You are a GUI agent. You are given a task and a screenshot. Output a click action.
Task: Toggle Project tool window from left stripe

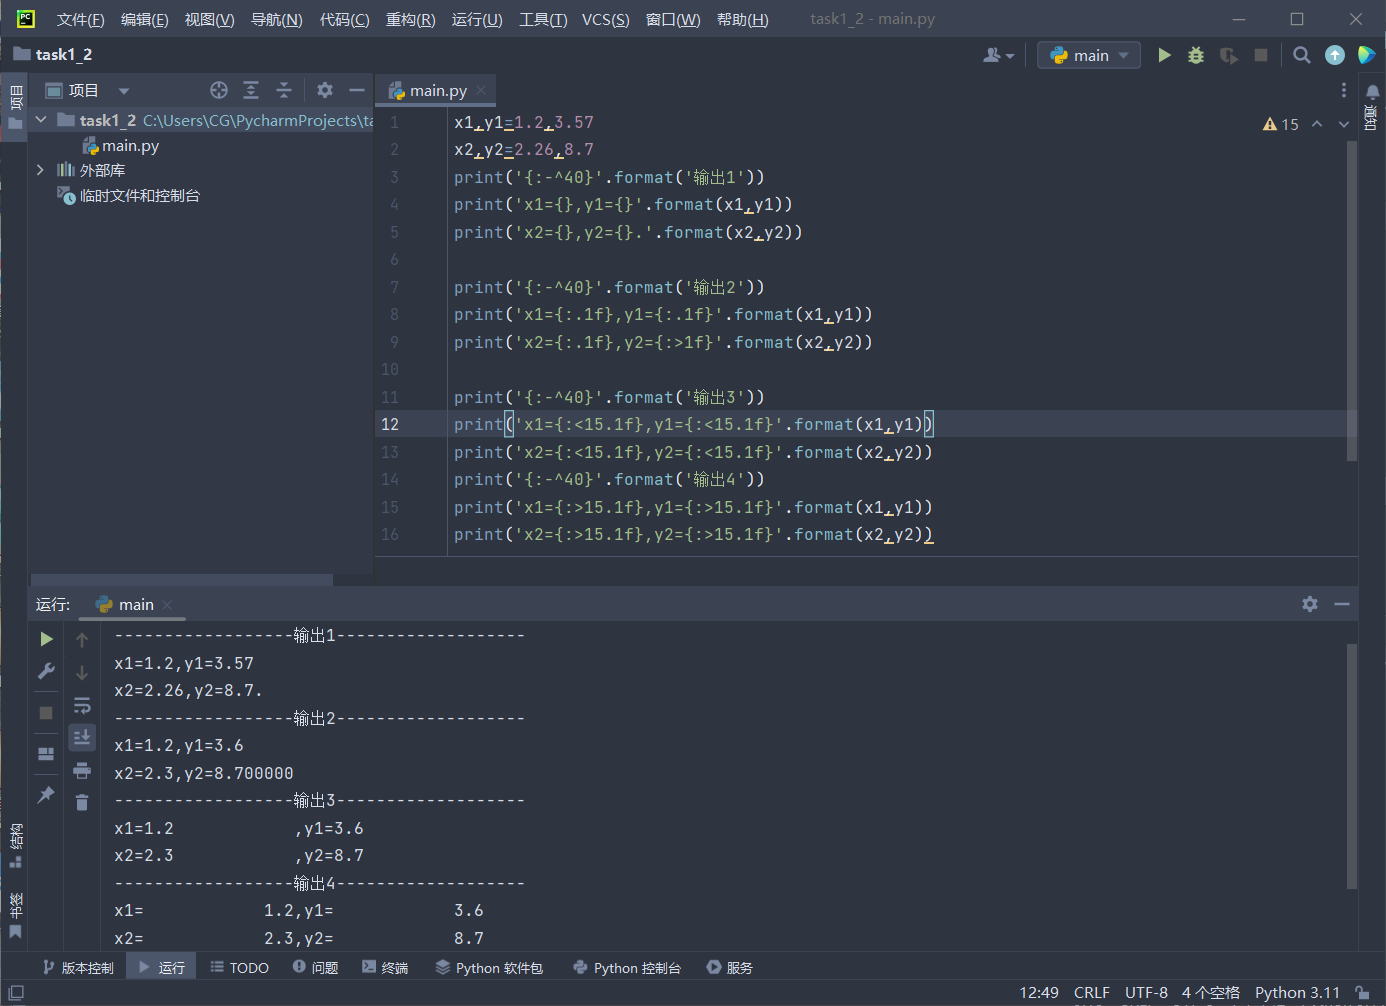click(15, 108)
